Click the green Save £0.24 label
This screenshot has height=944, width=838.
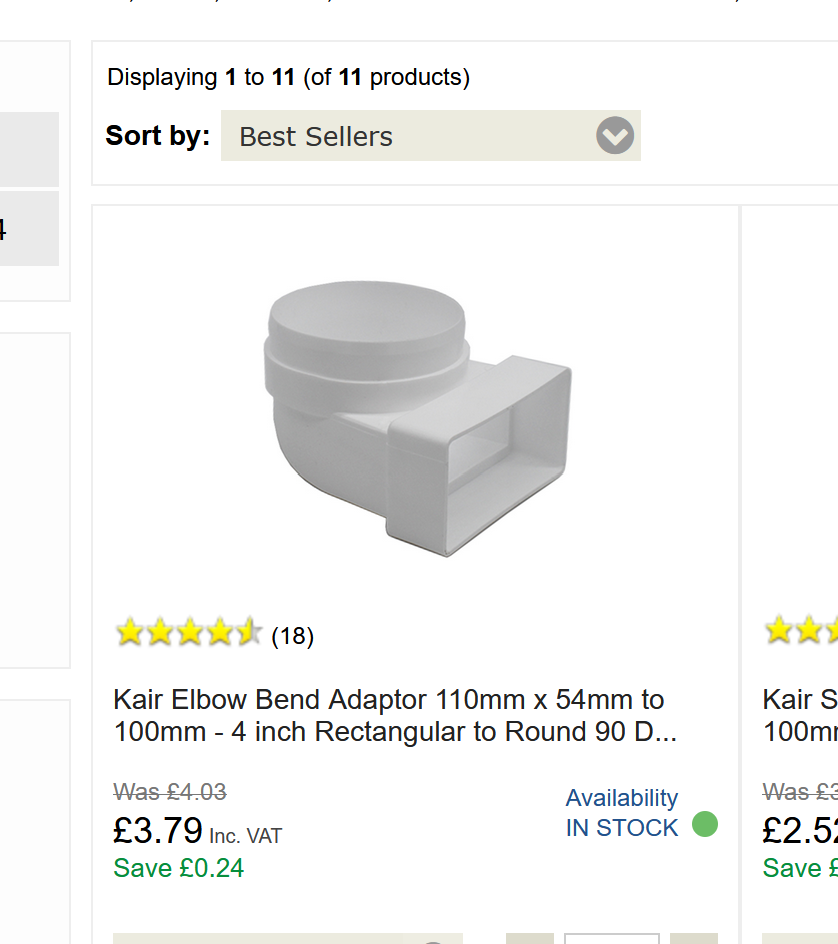(x=179, y=868)
